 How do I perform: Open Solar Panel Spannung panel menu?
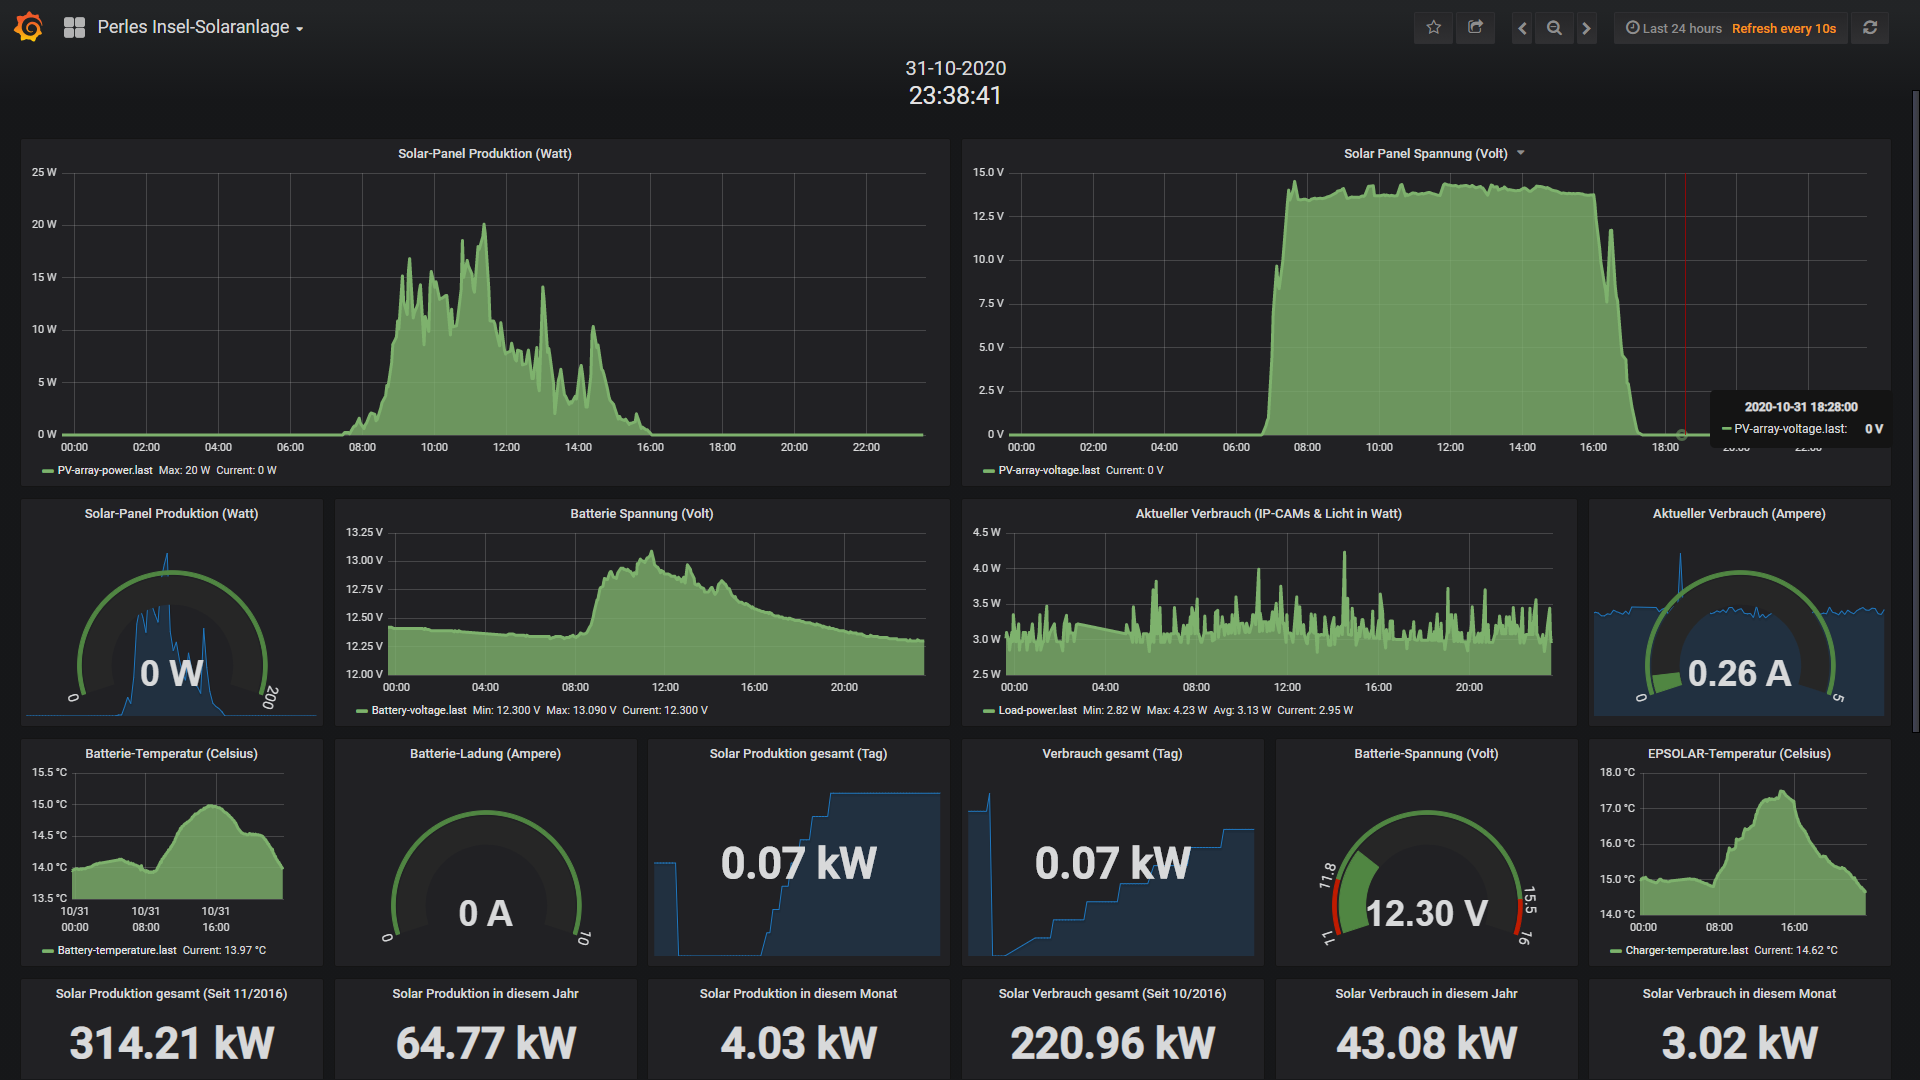coord(1521,153)
